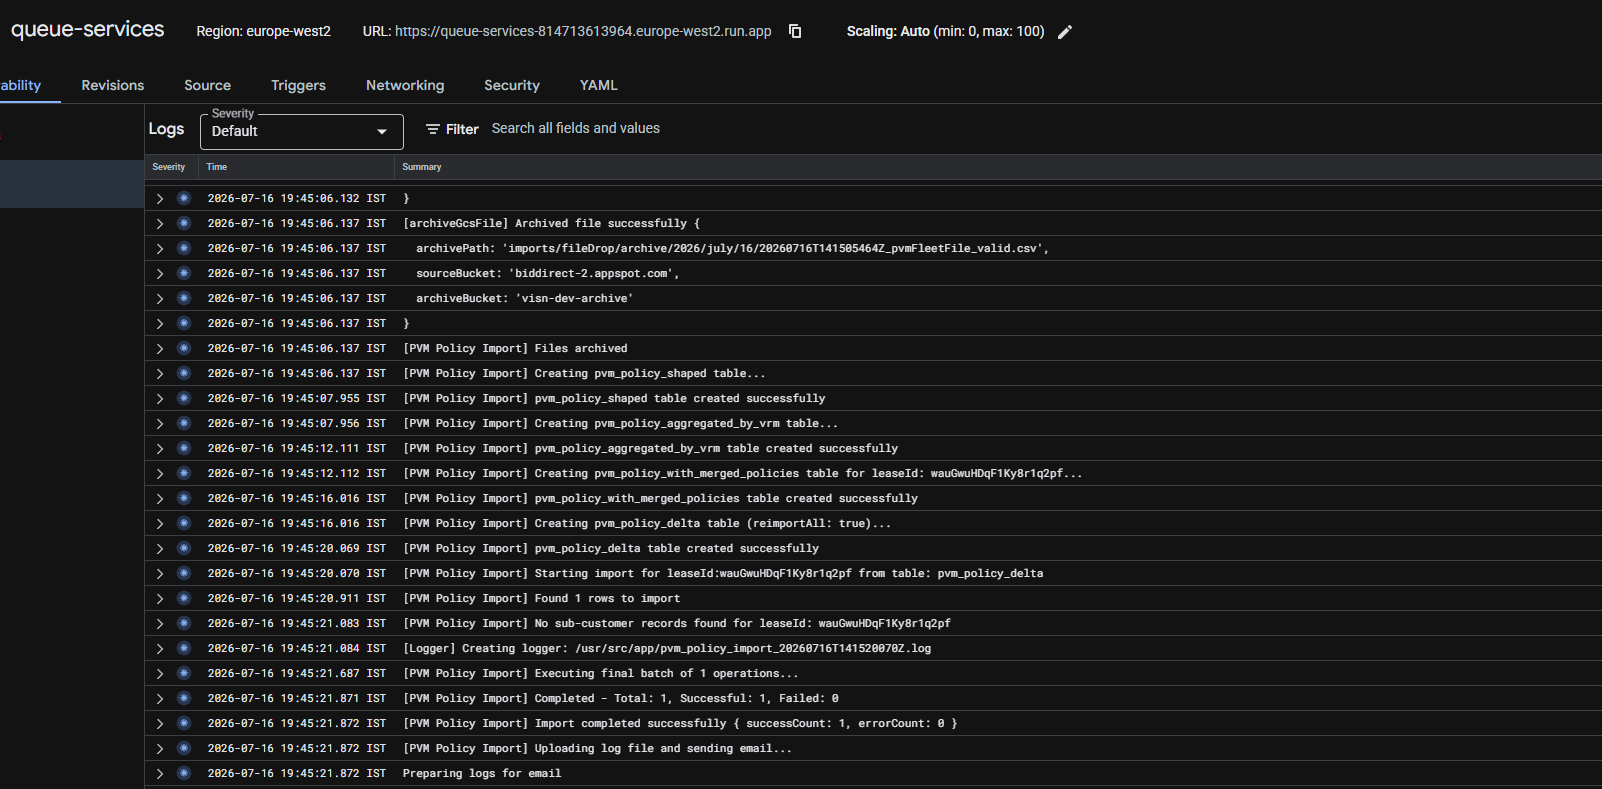The width and height of the screenshot is (1602, 789).
Task: Click severity icon of 'Preparing logs for email' row
Action: tap(184, 773)
